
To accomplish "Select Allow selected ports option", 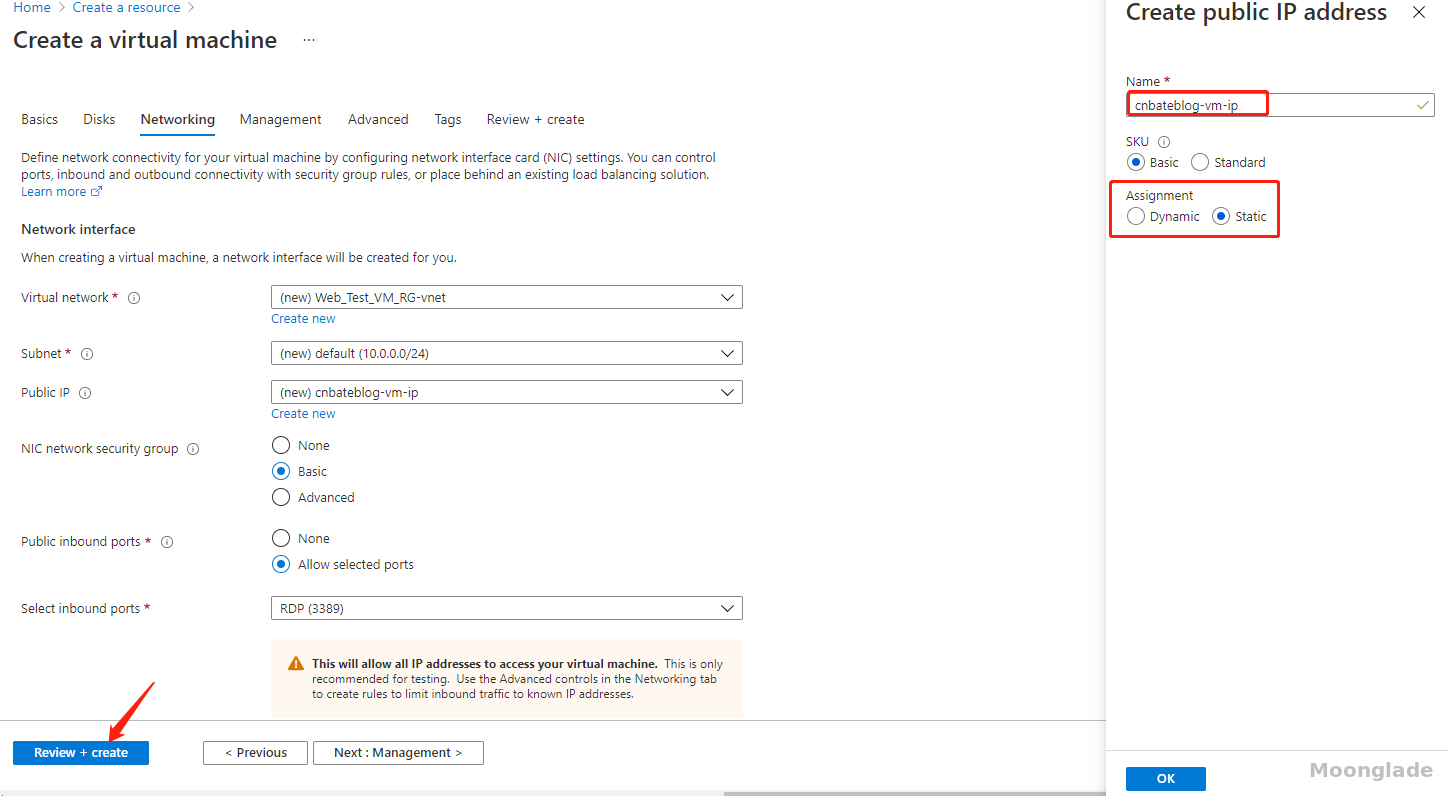I will (x=281, y=564).
